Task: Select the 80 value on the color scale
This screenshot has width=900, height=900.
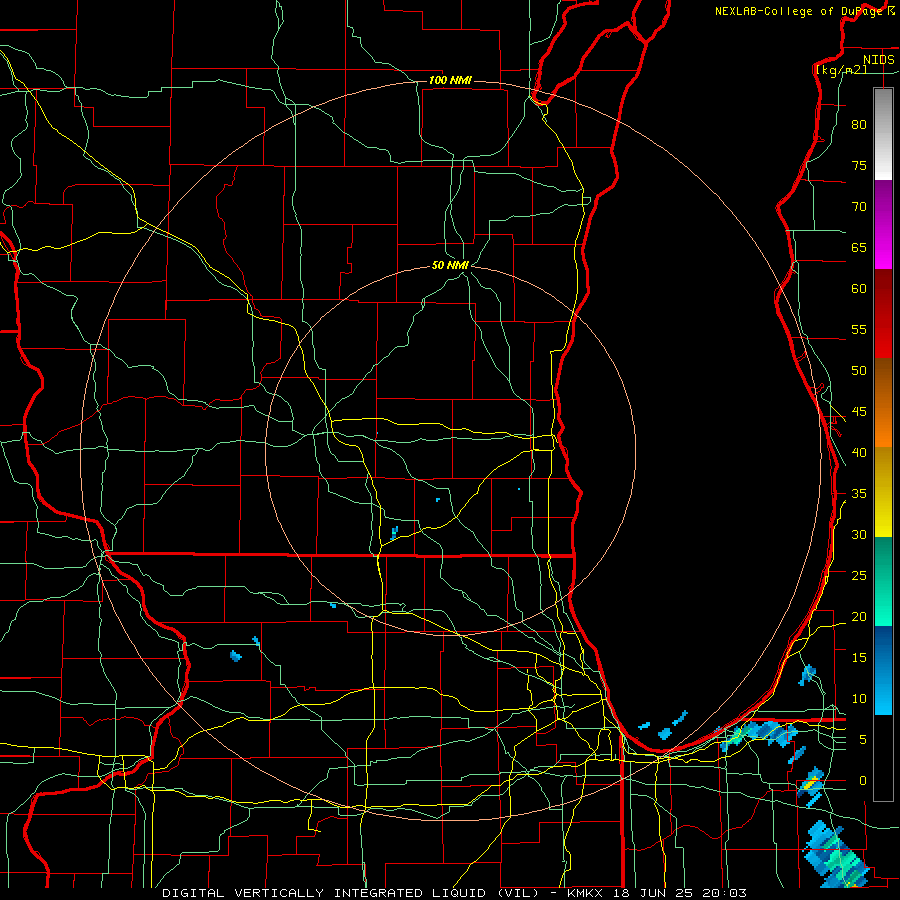Action: 859,125
